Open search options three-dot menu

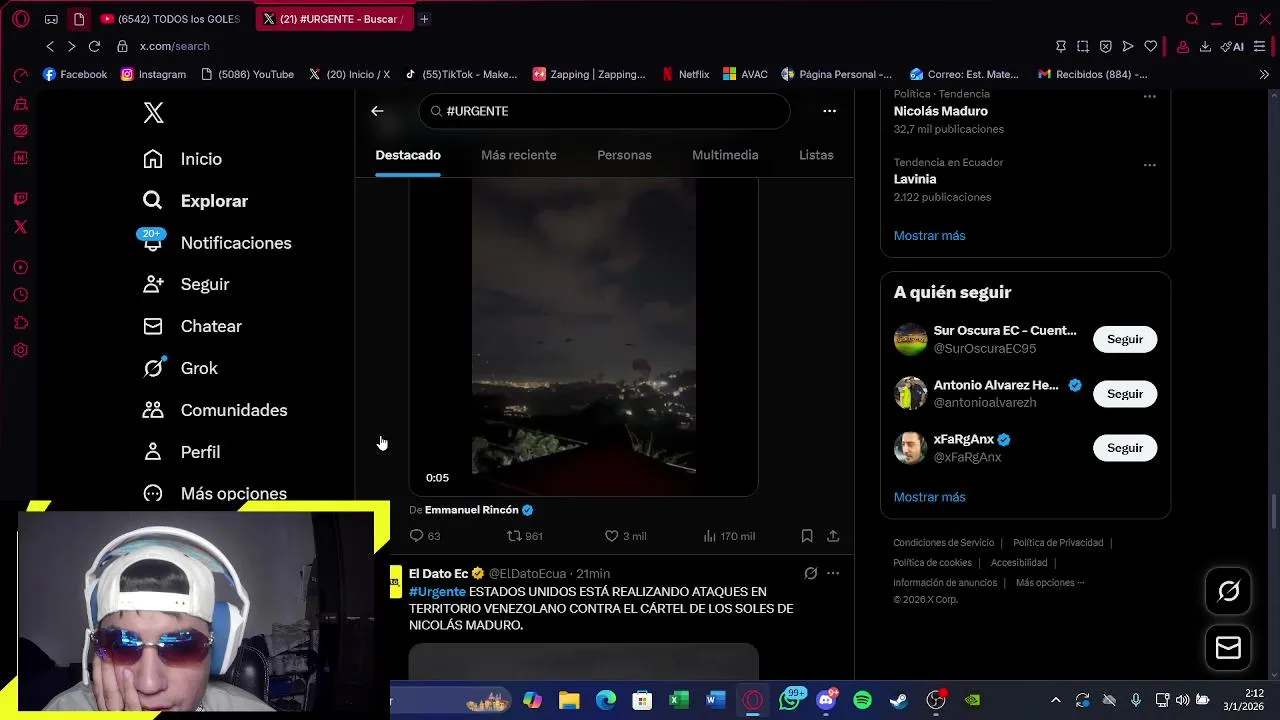coord(829,111)
